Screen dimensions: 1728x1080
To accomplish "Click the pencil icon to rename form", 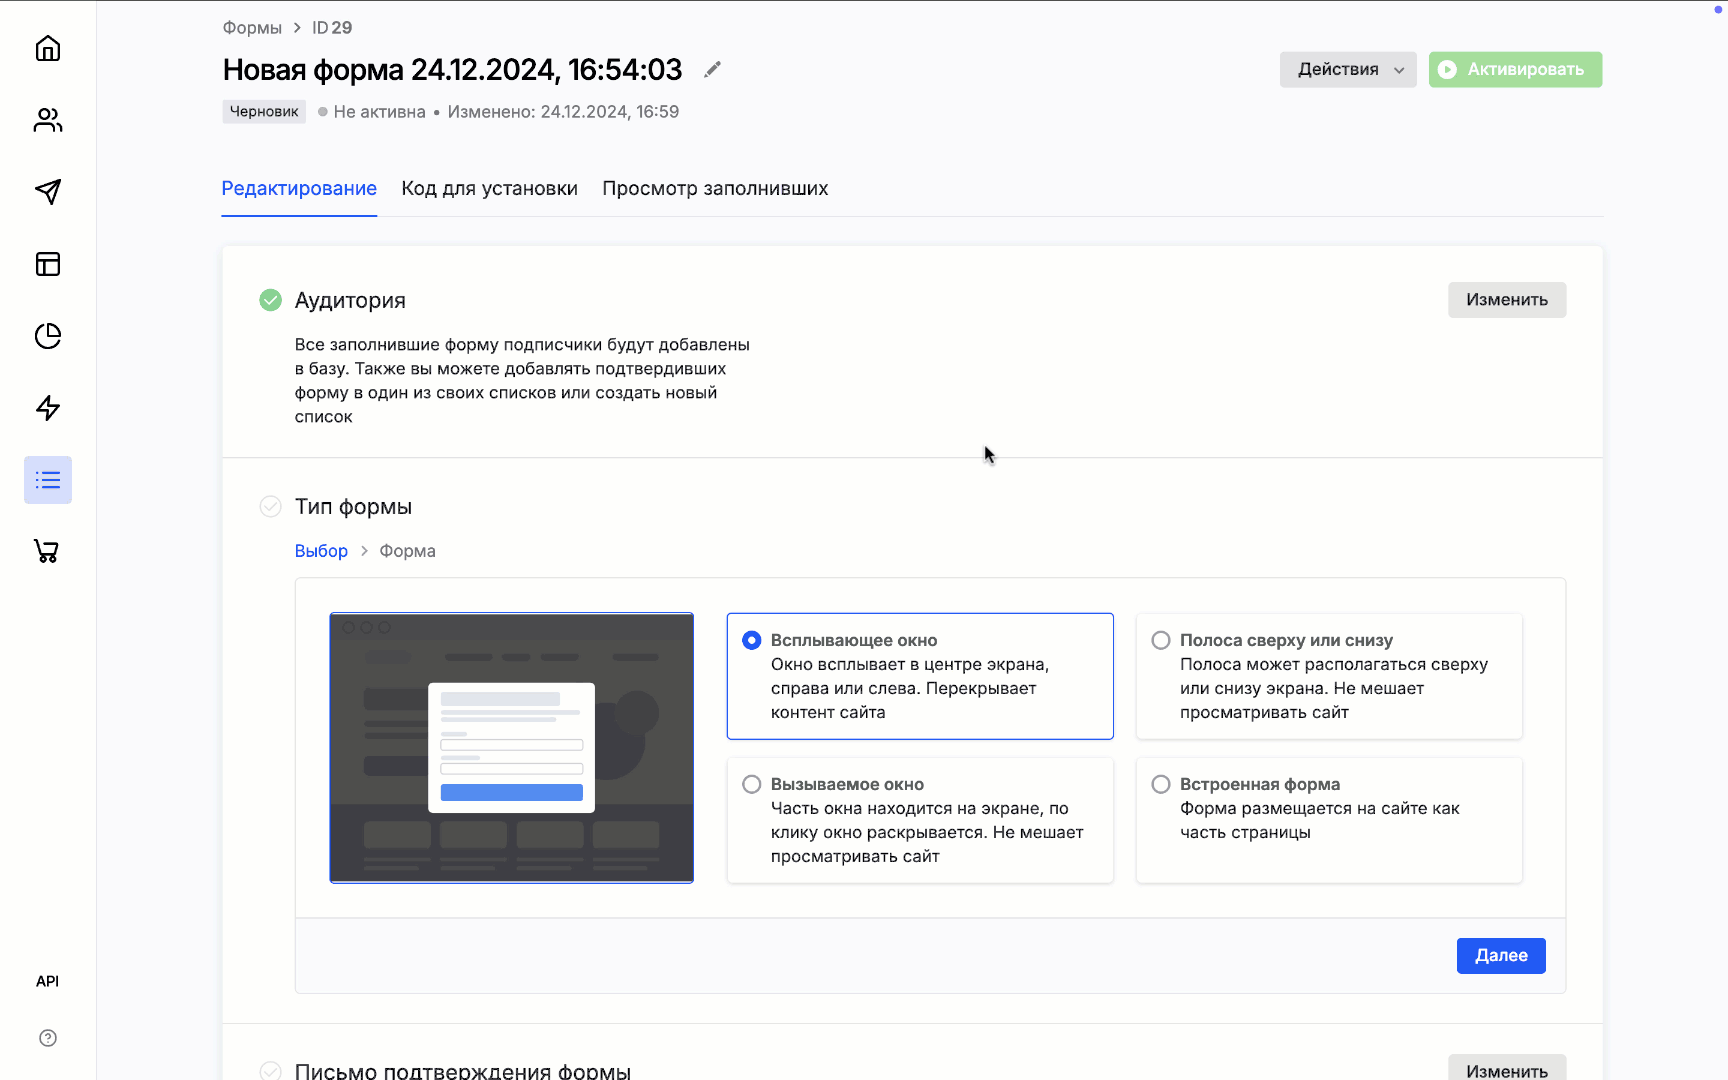I will click(712, 69).
